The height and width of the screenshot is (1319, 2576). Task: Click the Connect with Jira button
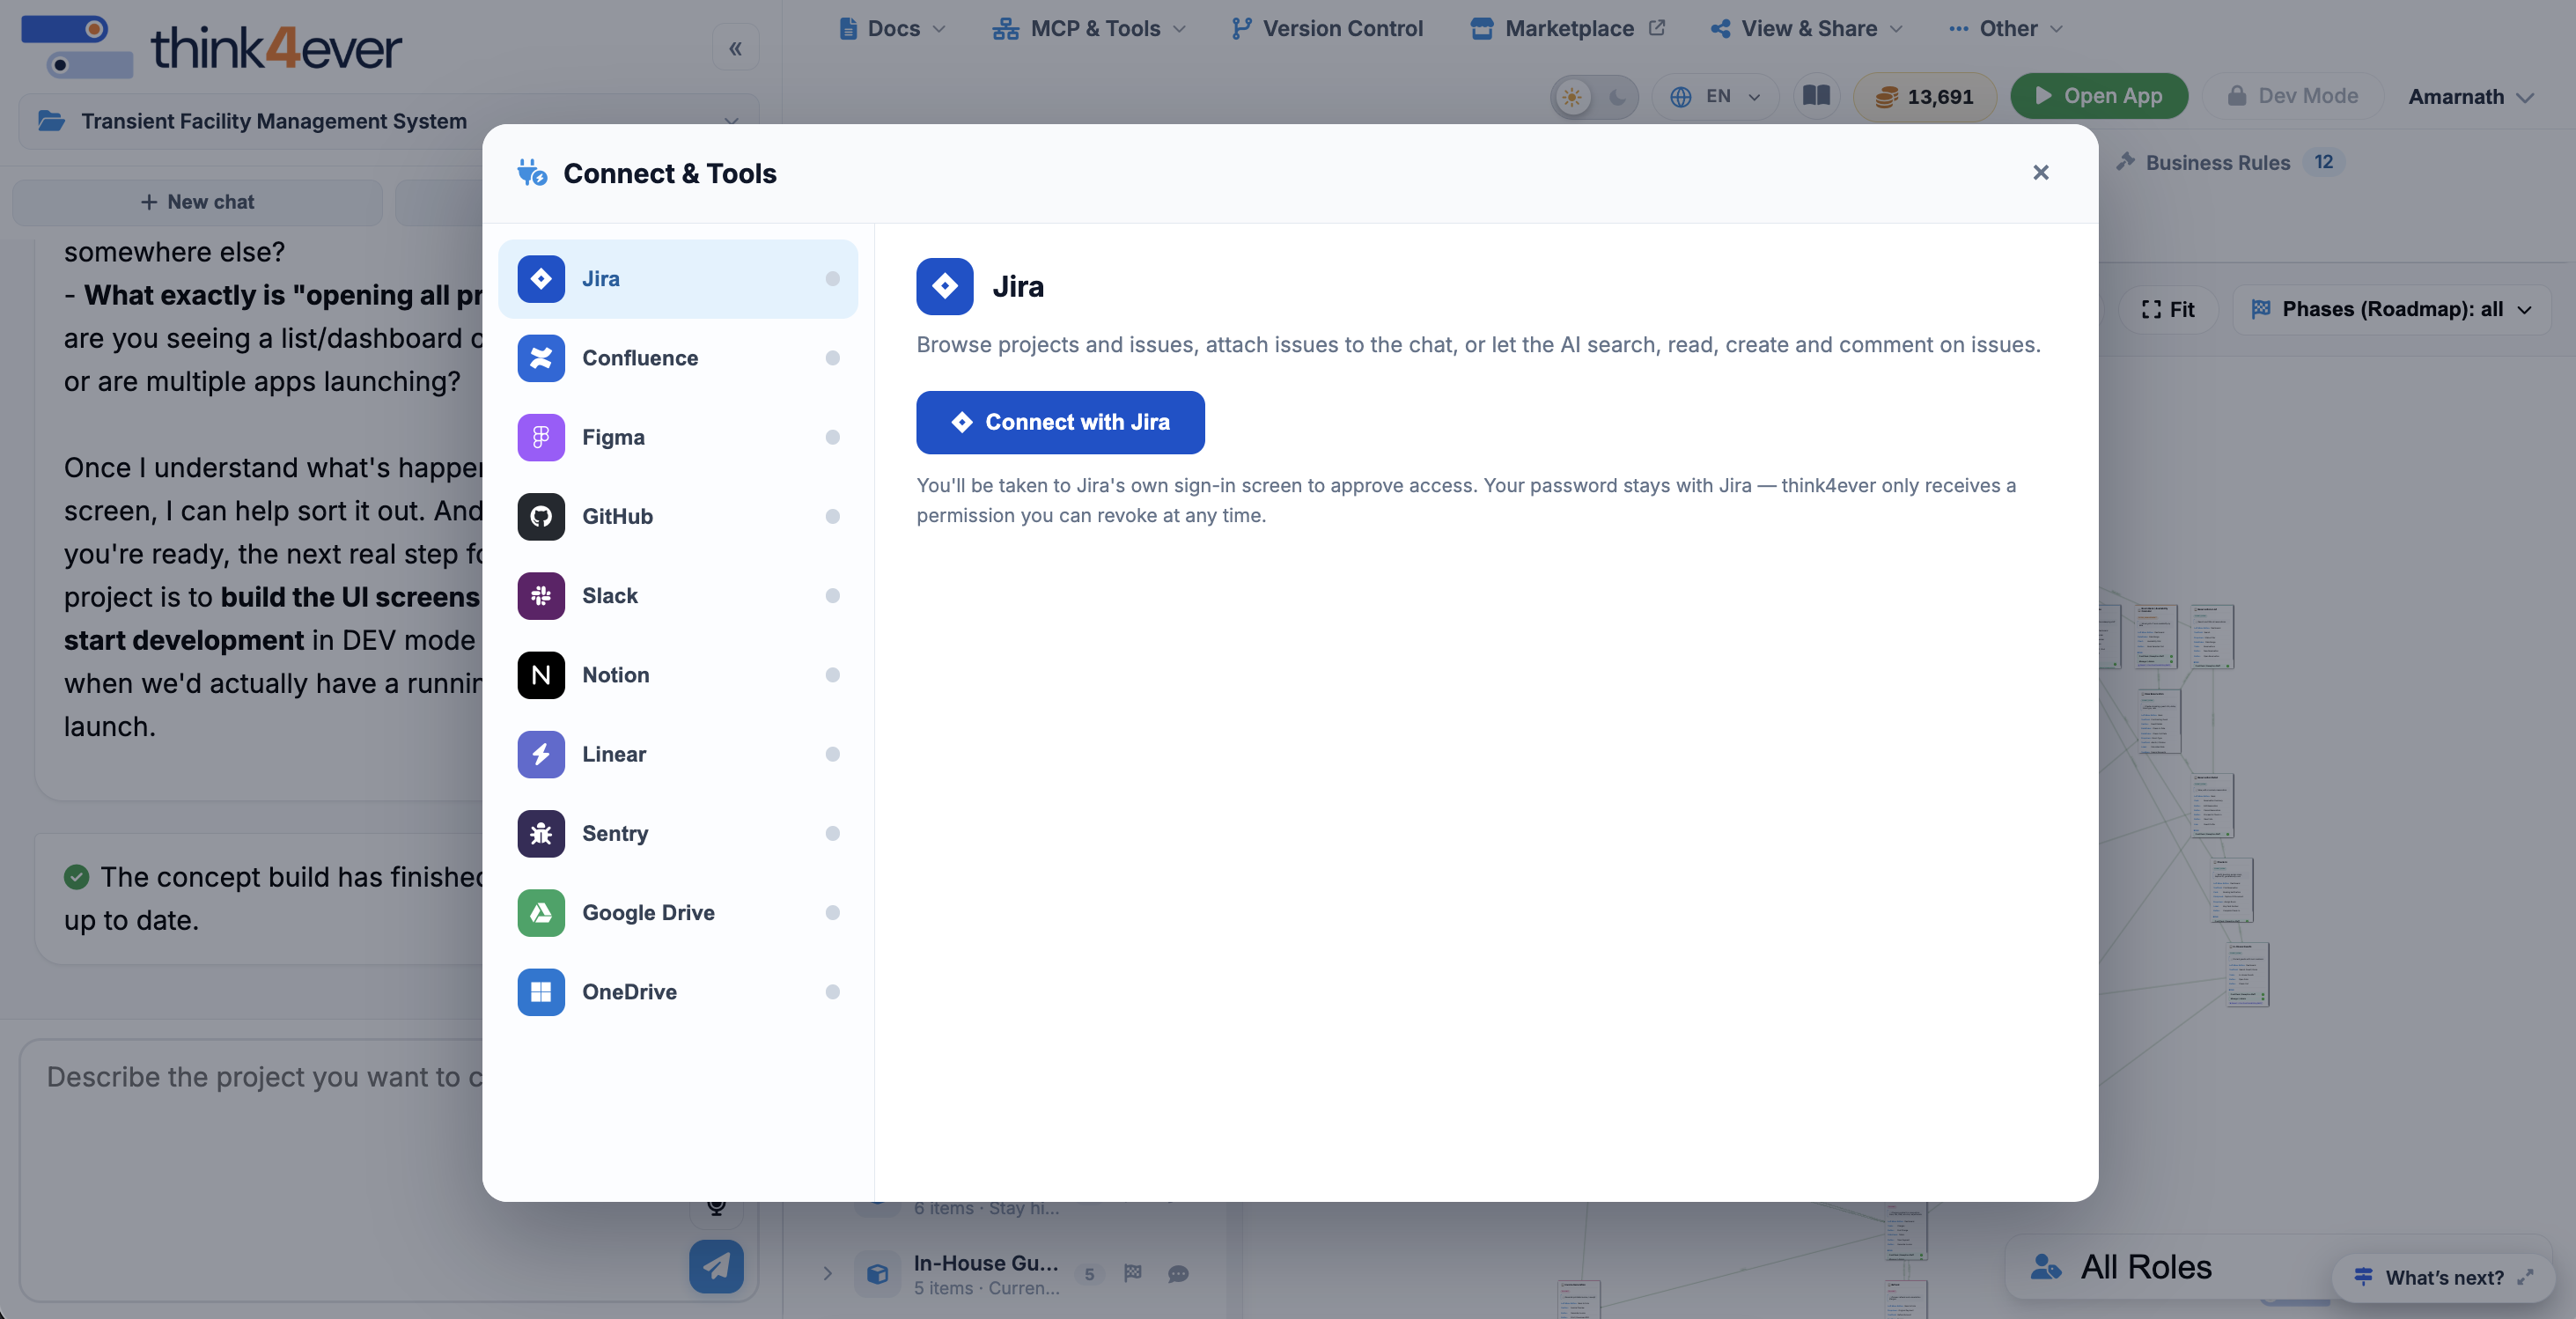[1060, 422]
